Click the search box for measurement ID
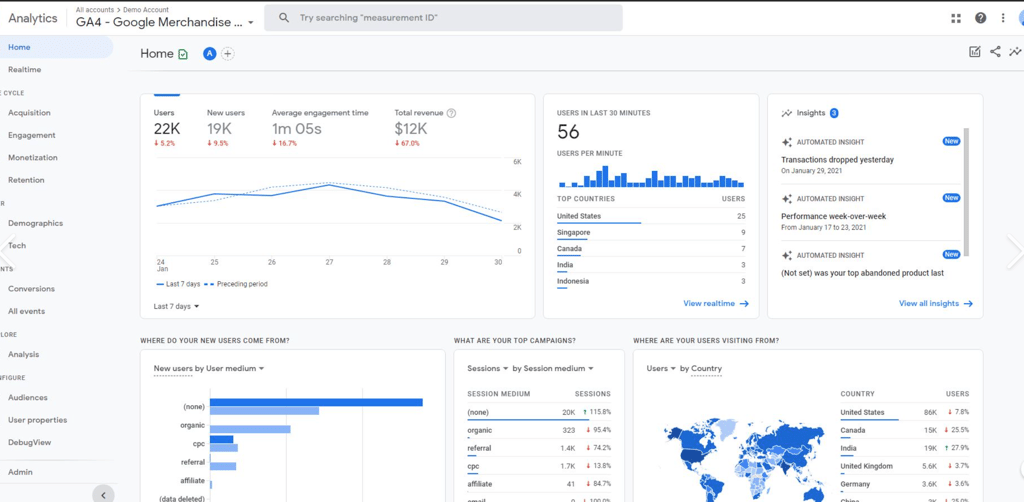 pyautogui.click(x=443, y=18)
